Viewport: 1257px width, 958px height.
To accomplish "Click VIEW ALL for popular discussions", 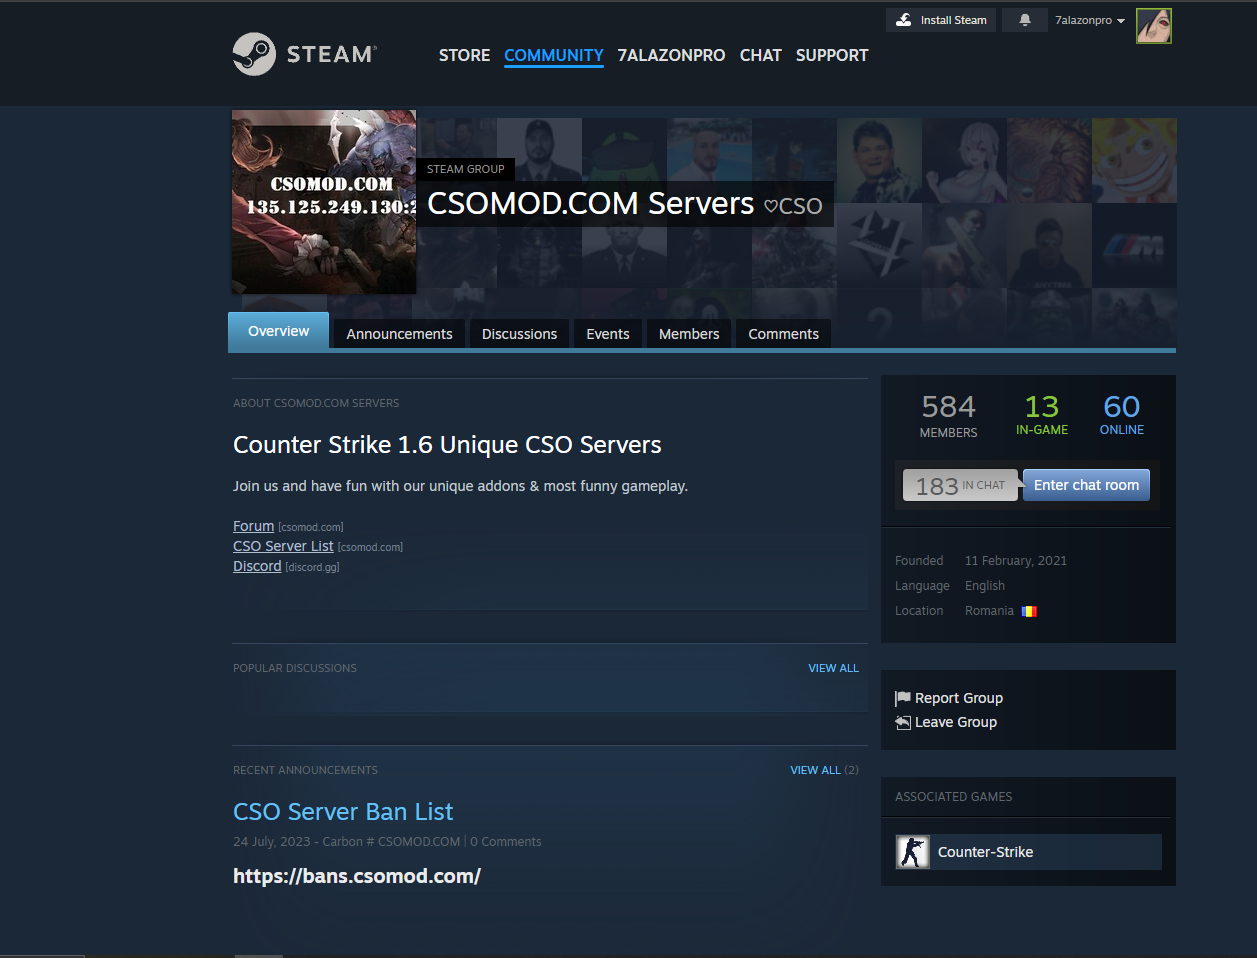I will click(833, 668).
